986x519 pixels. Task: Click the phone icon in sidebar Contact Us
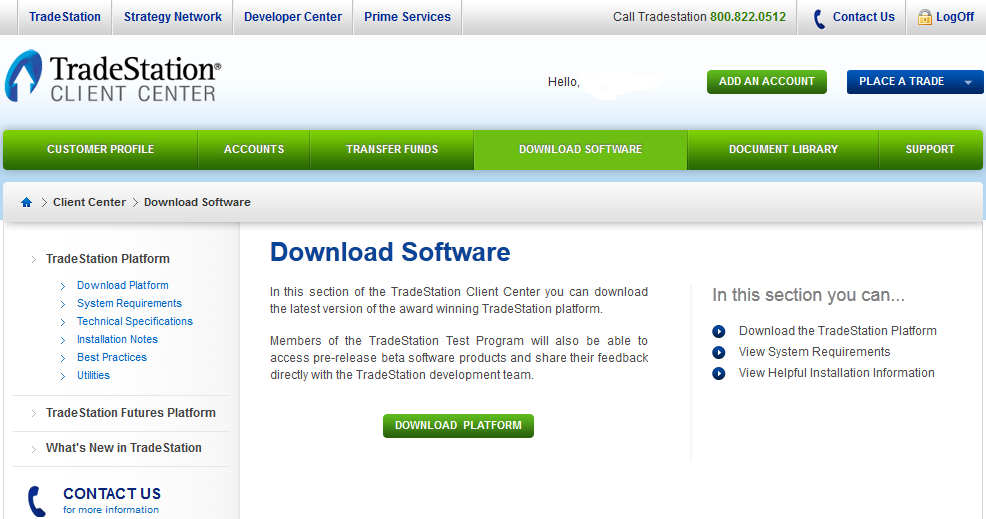[37, 501]
